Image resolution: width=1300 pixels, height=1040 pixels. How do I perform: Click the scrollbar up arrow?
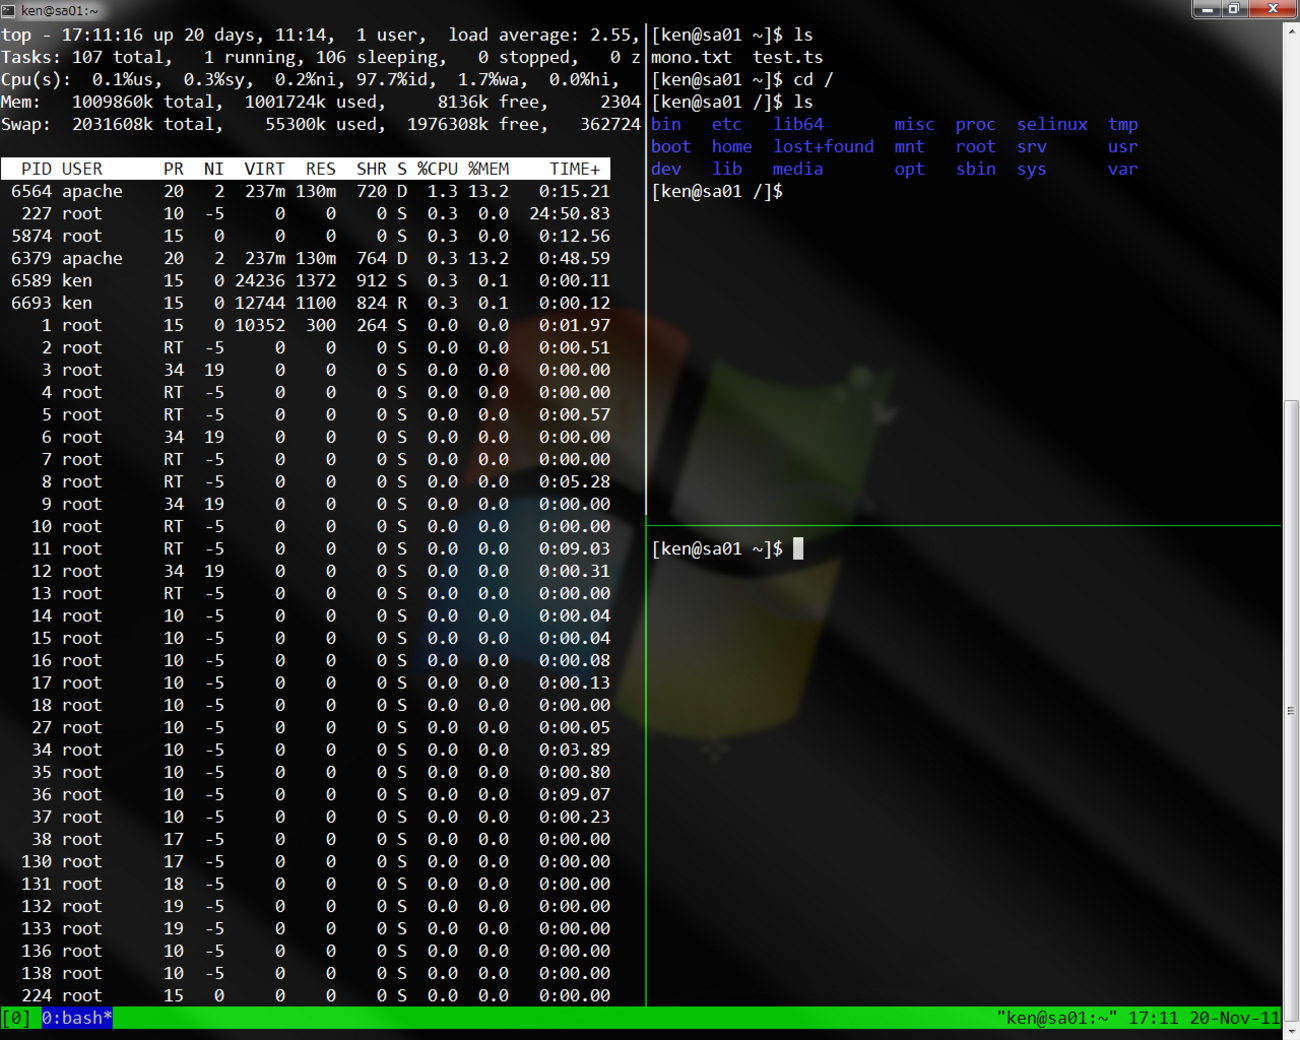point(1291,31)
